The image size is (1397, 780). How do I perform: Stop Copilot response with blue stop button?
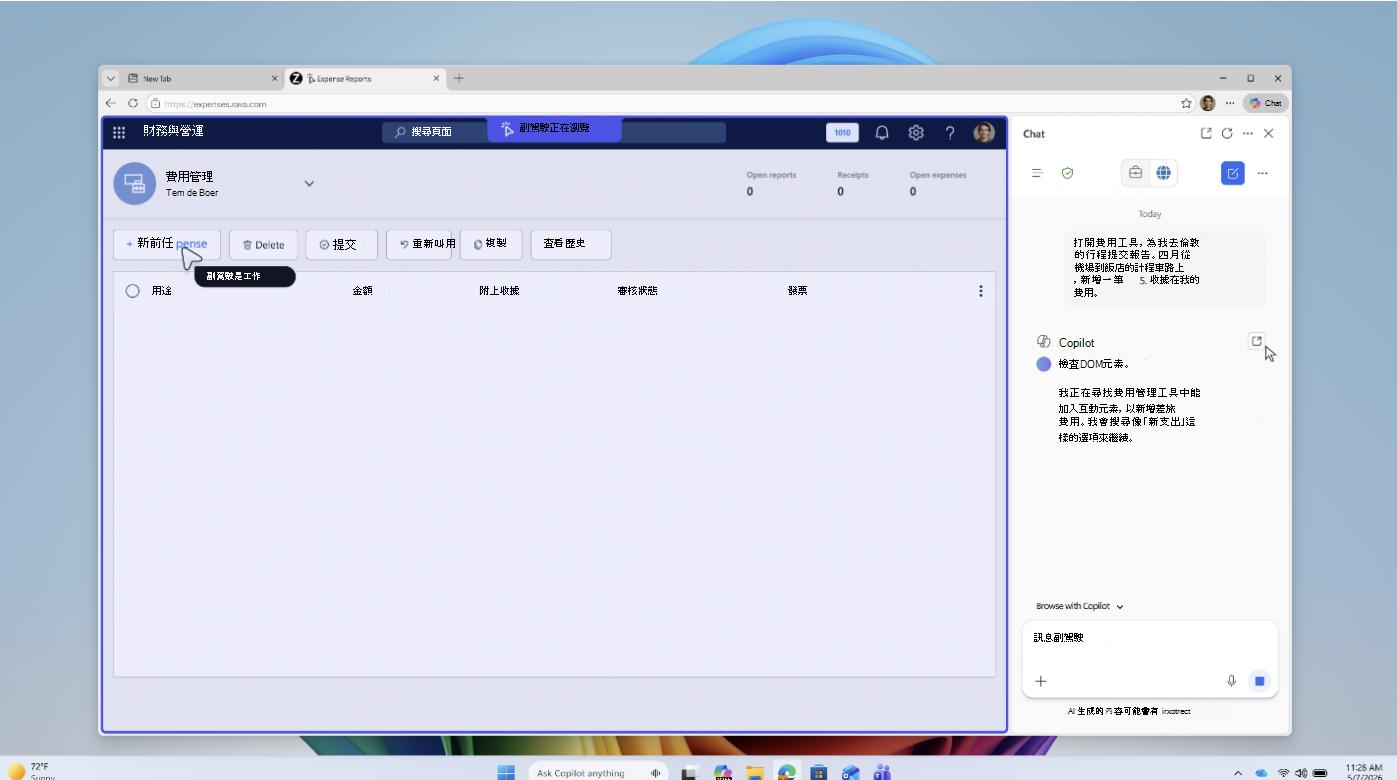(1260, 681)
